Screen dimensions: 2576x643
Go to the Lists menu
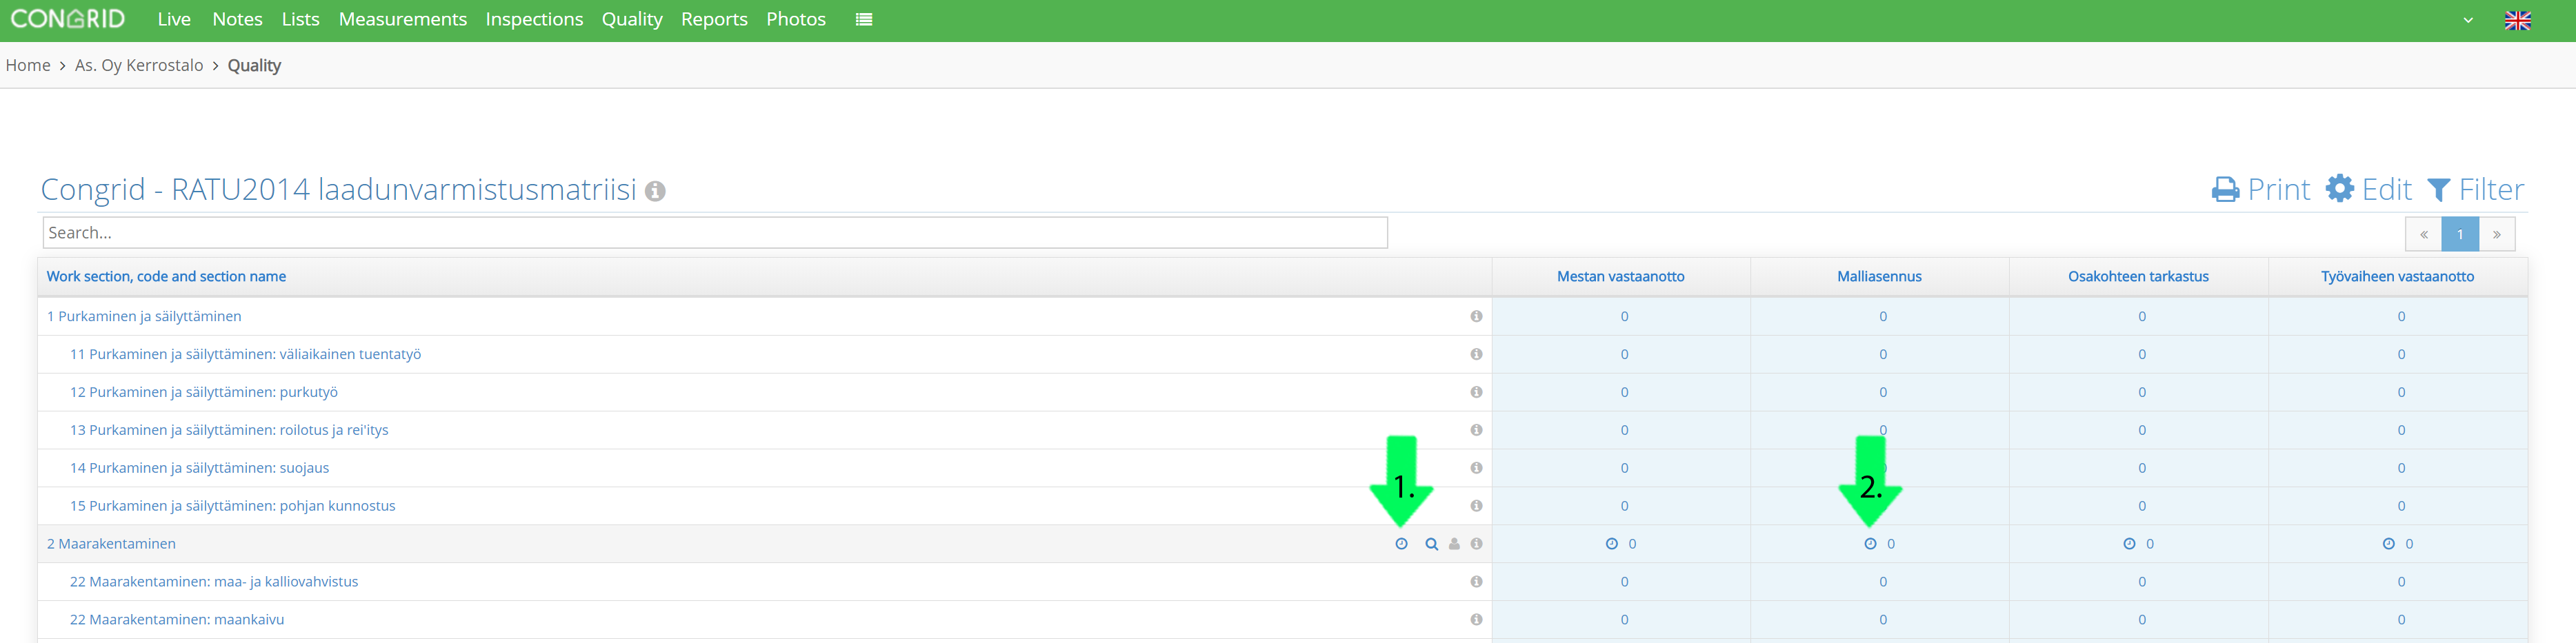coord(300,19)
